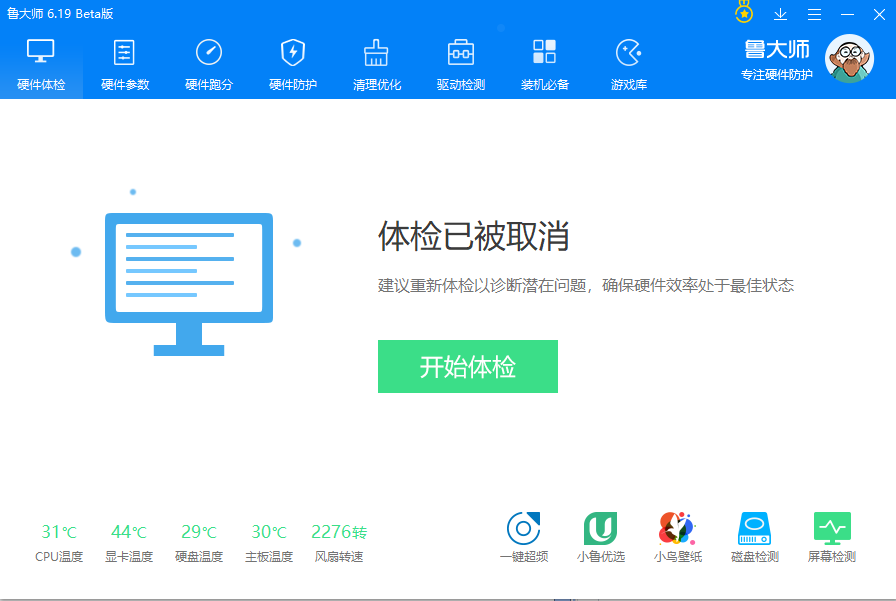Viewport: 896px width, 601px height.
Task: Open the 装机必备 essential software tab
Action: tap(545, 65)
